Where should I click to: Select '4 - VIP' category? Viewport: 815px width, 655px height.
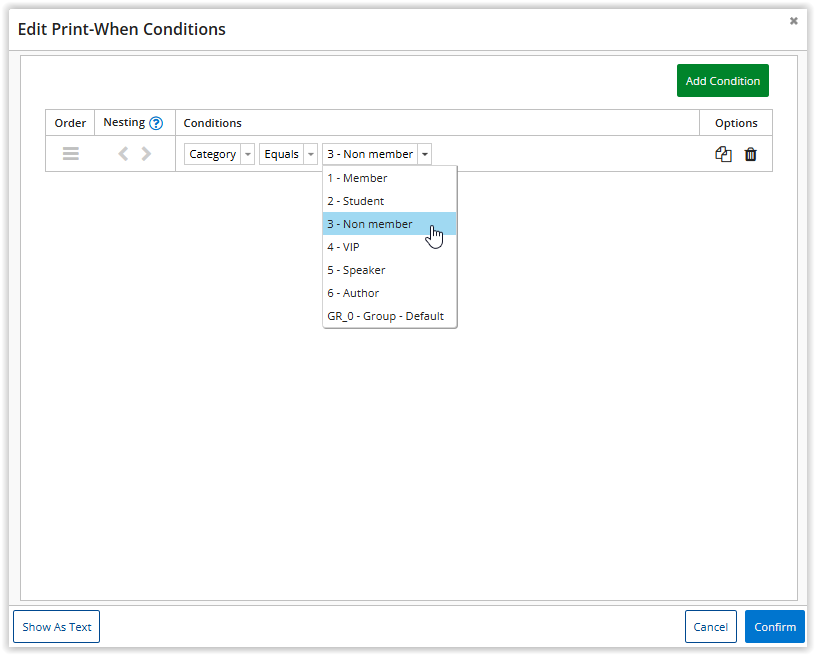tap(343, 247)
